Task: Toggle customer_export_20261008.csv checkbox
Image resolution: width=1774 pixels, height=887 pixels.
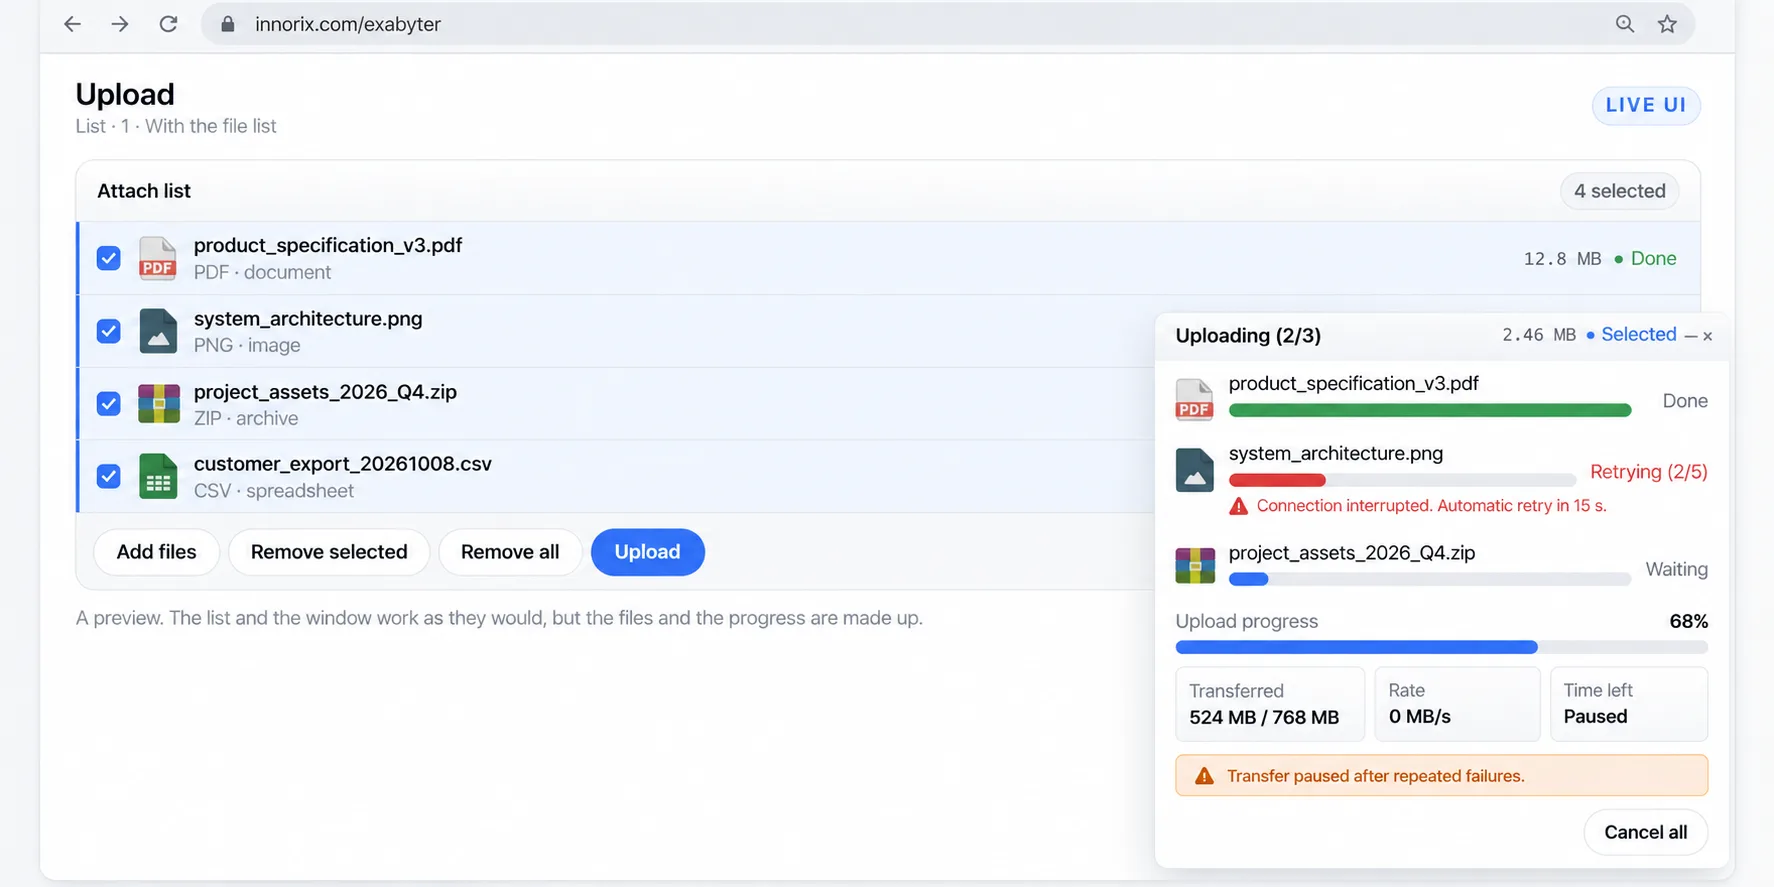Action: click(x=109, y=477)
